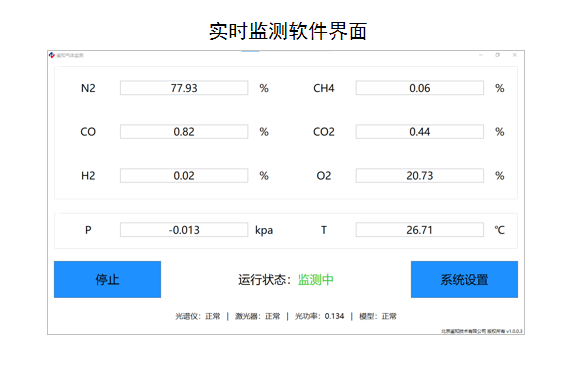Click the O2 value field showing 20.73

(420, 176)
